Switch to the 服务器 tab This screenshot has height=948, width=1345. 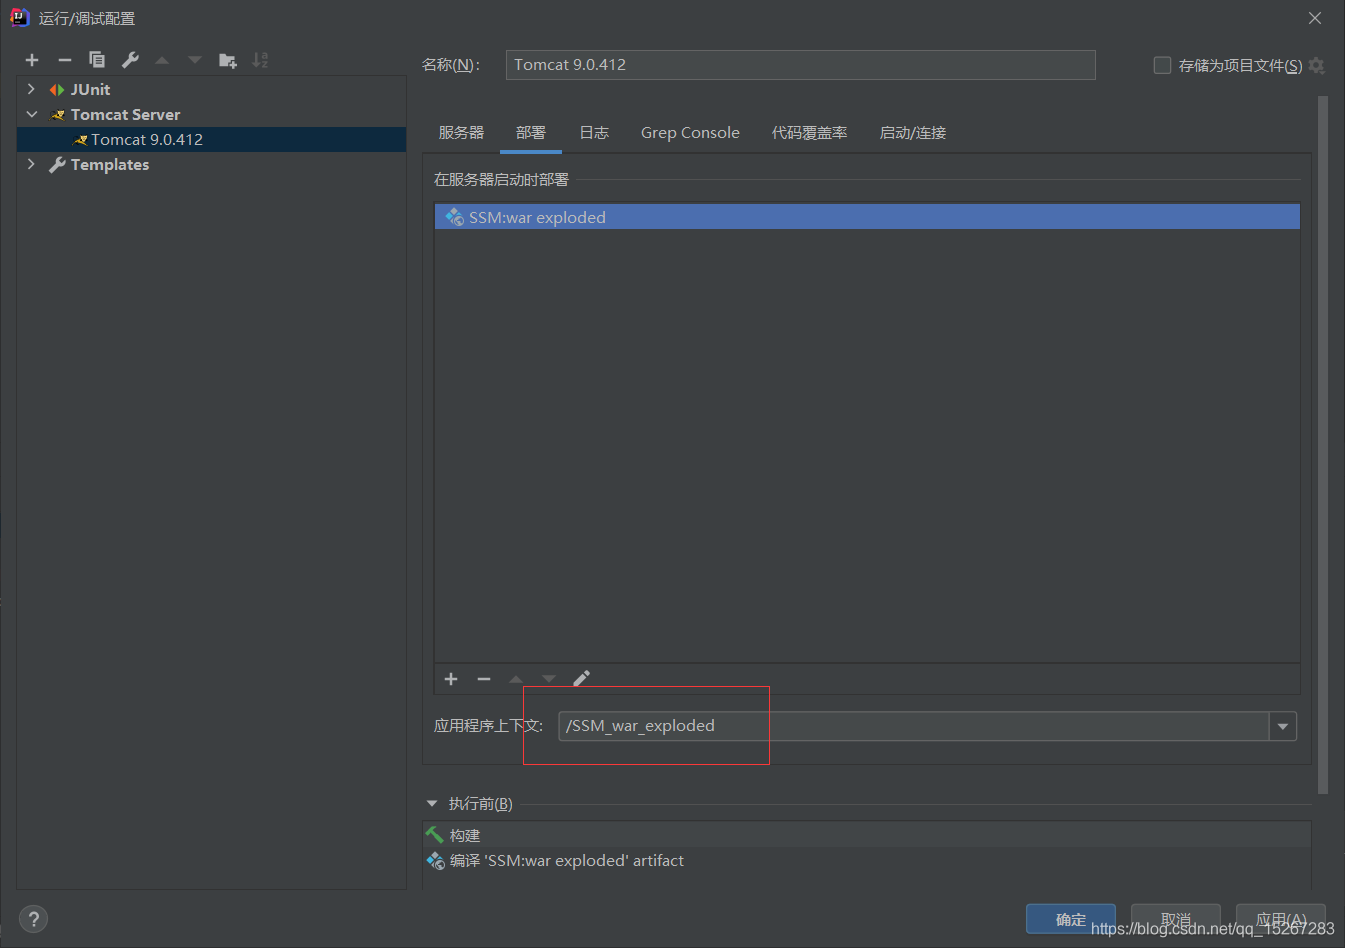click(x=461, y=133)
